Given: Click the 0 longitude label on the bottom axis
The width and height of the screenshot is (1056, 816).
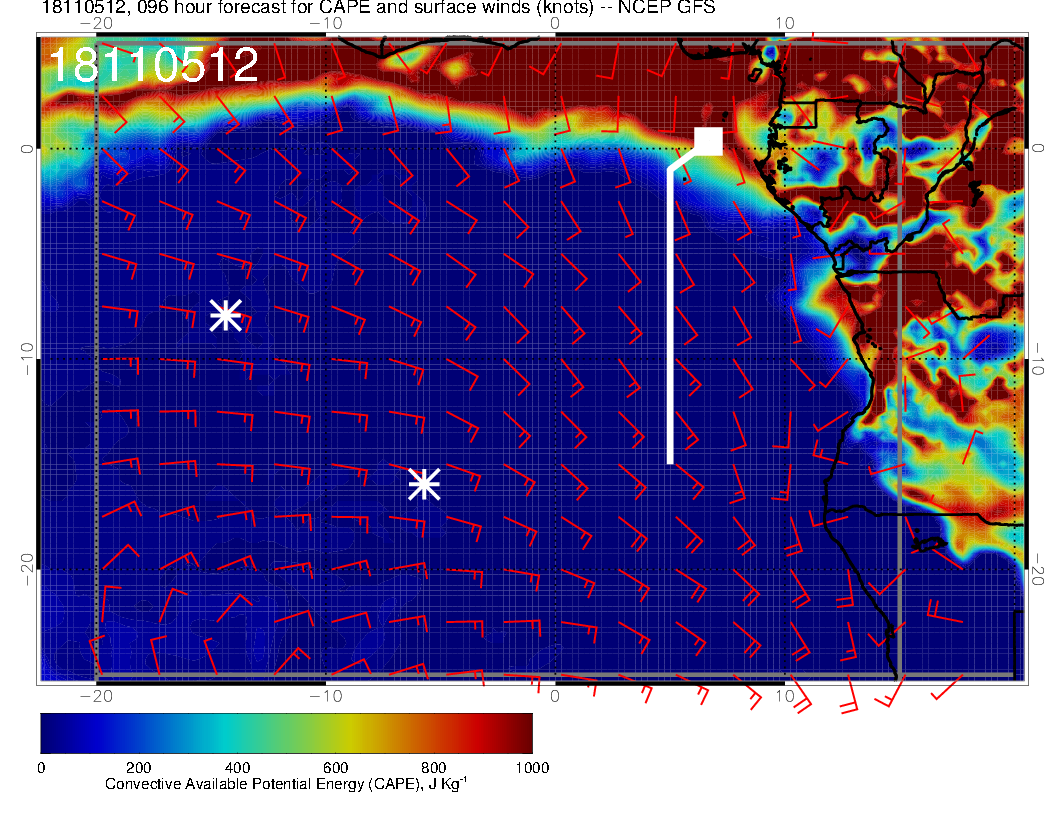Looking at the screenshot, I should coord(555,695).
